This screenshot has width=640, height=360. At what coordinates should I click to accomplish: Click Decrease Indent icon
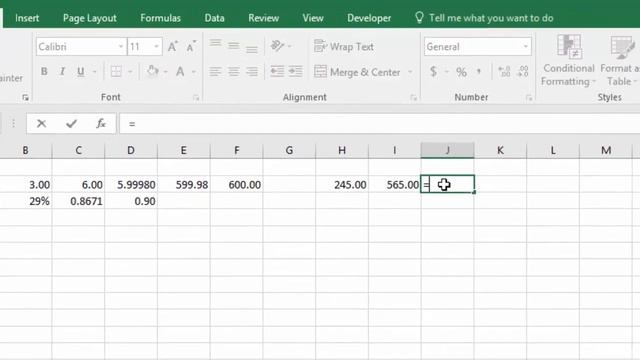click(x=277, y=72)
